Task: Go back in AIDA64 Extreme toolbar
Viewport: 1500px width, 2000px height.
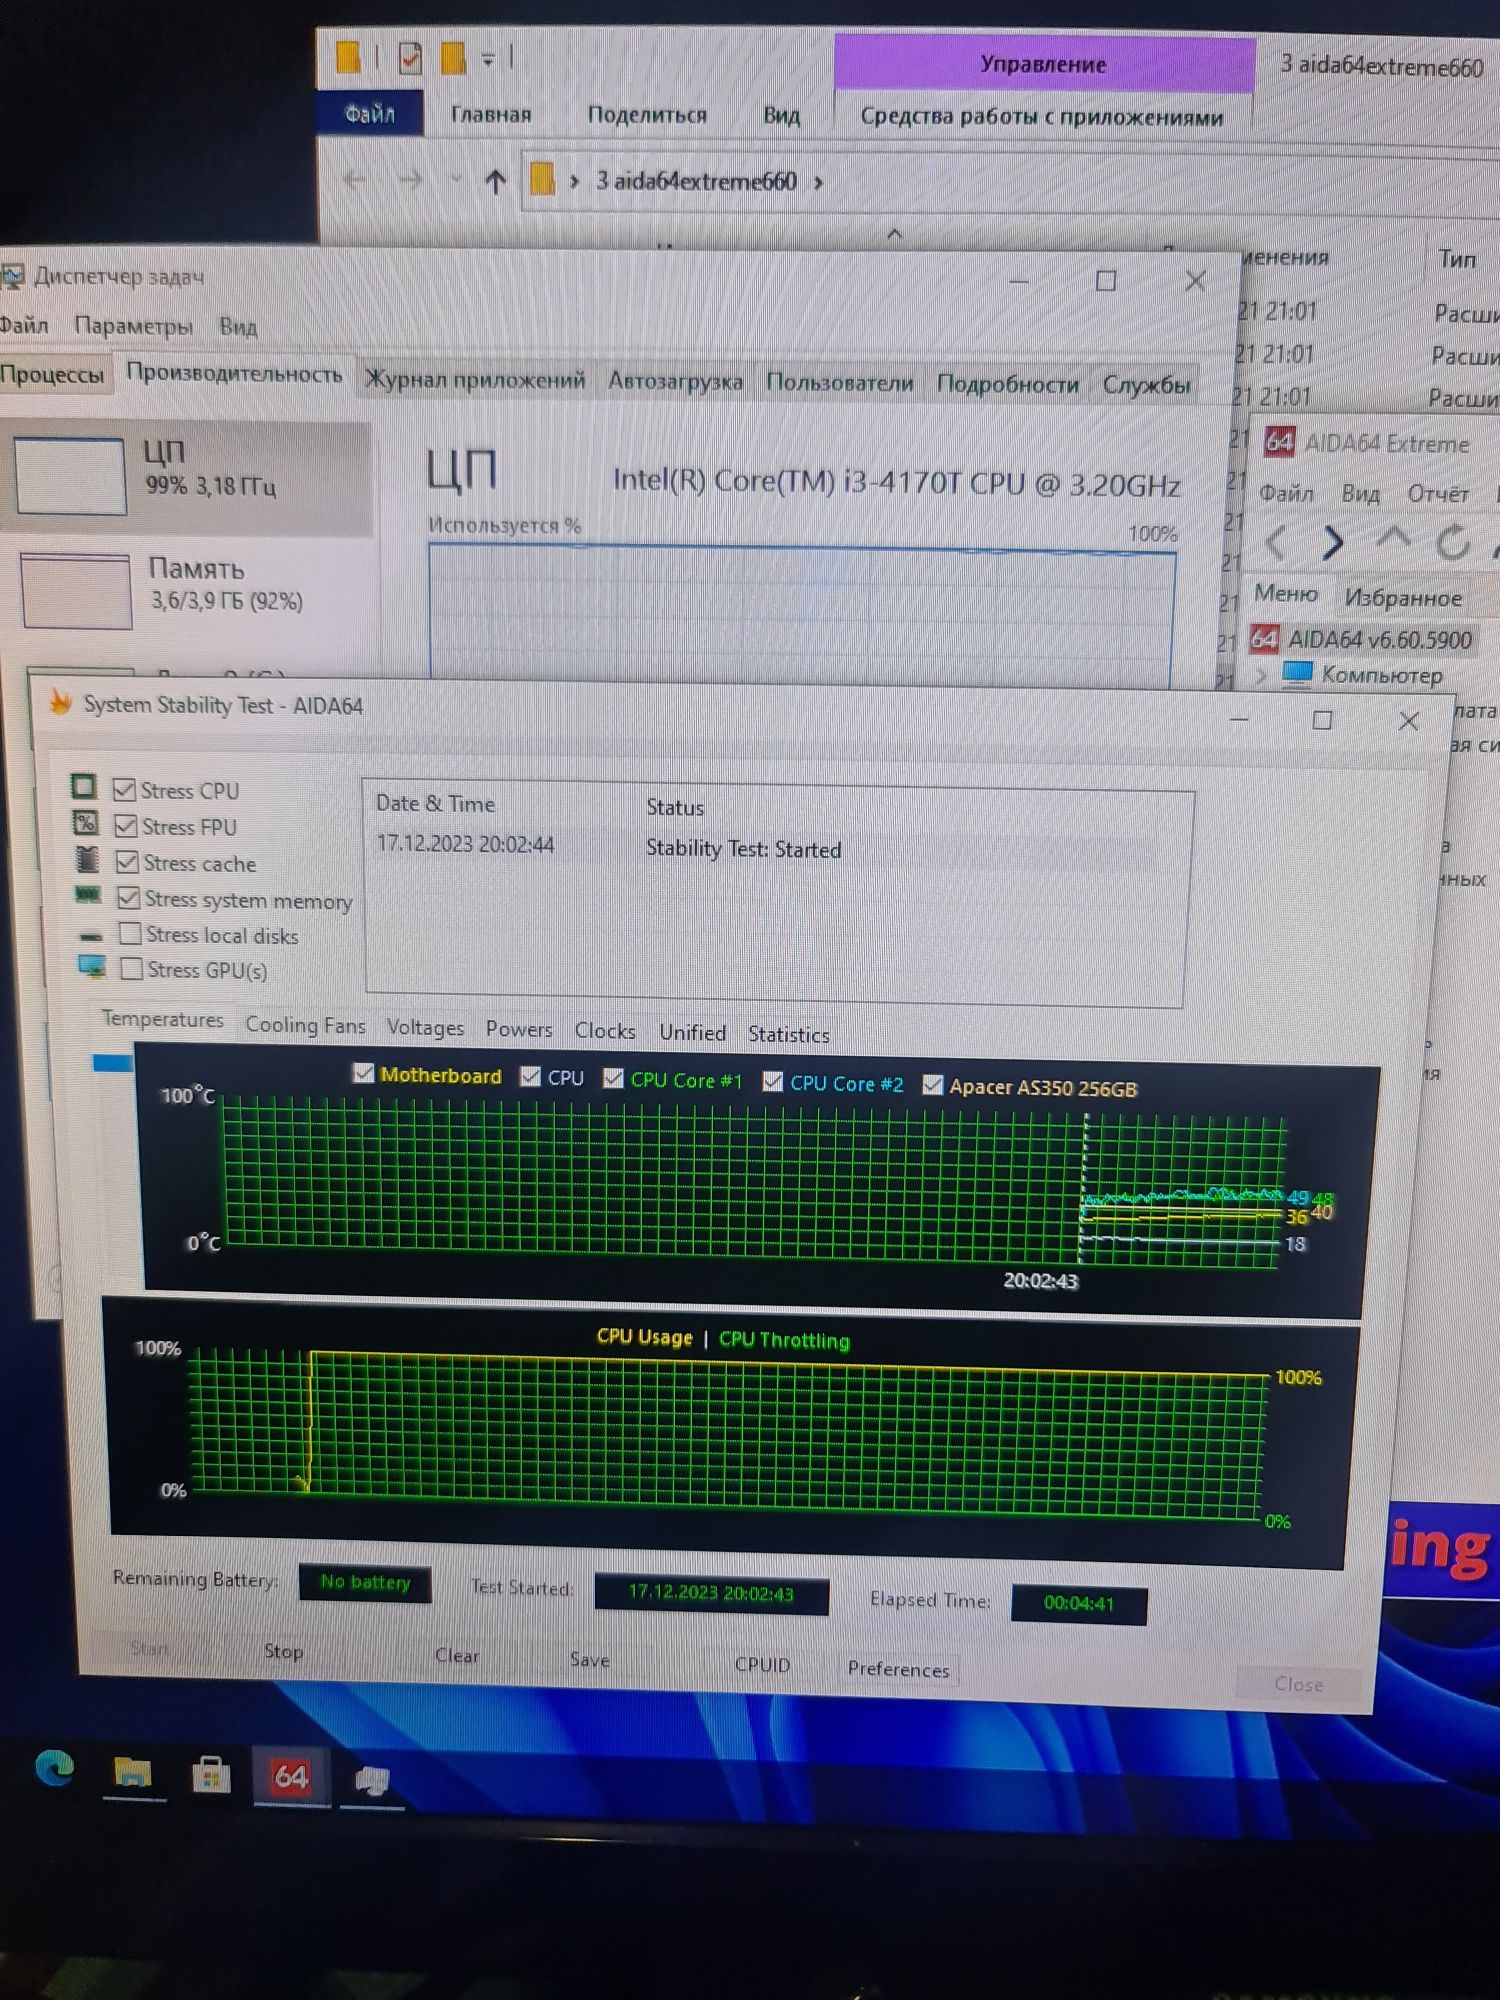Action: 1275,542
